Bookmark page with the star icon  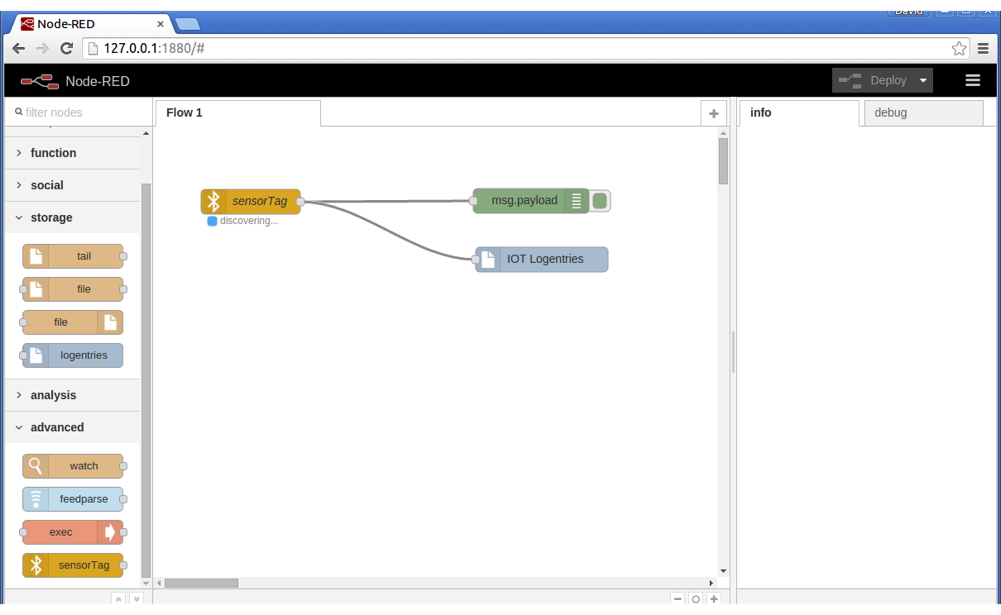coord(959,48)
